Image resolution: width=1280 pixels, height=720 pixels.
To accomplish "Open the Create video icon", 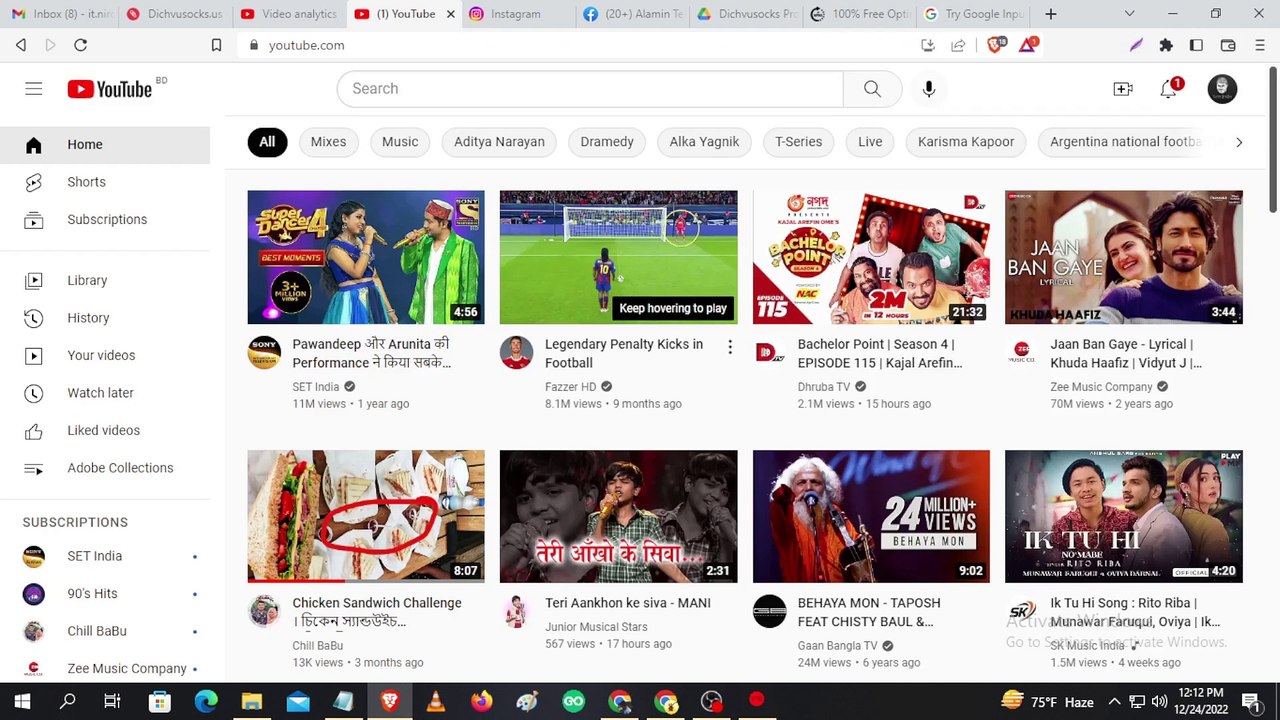I will (x=1123, y=89).
